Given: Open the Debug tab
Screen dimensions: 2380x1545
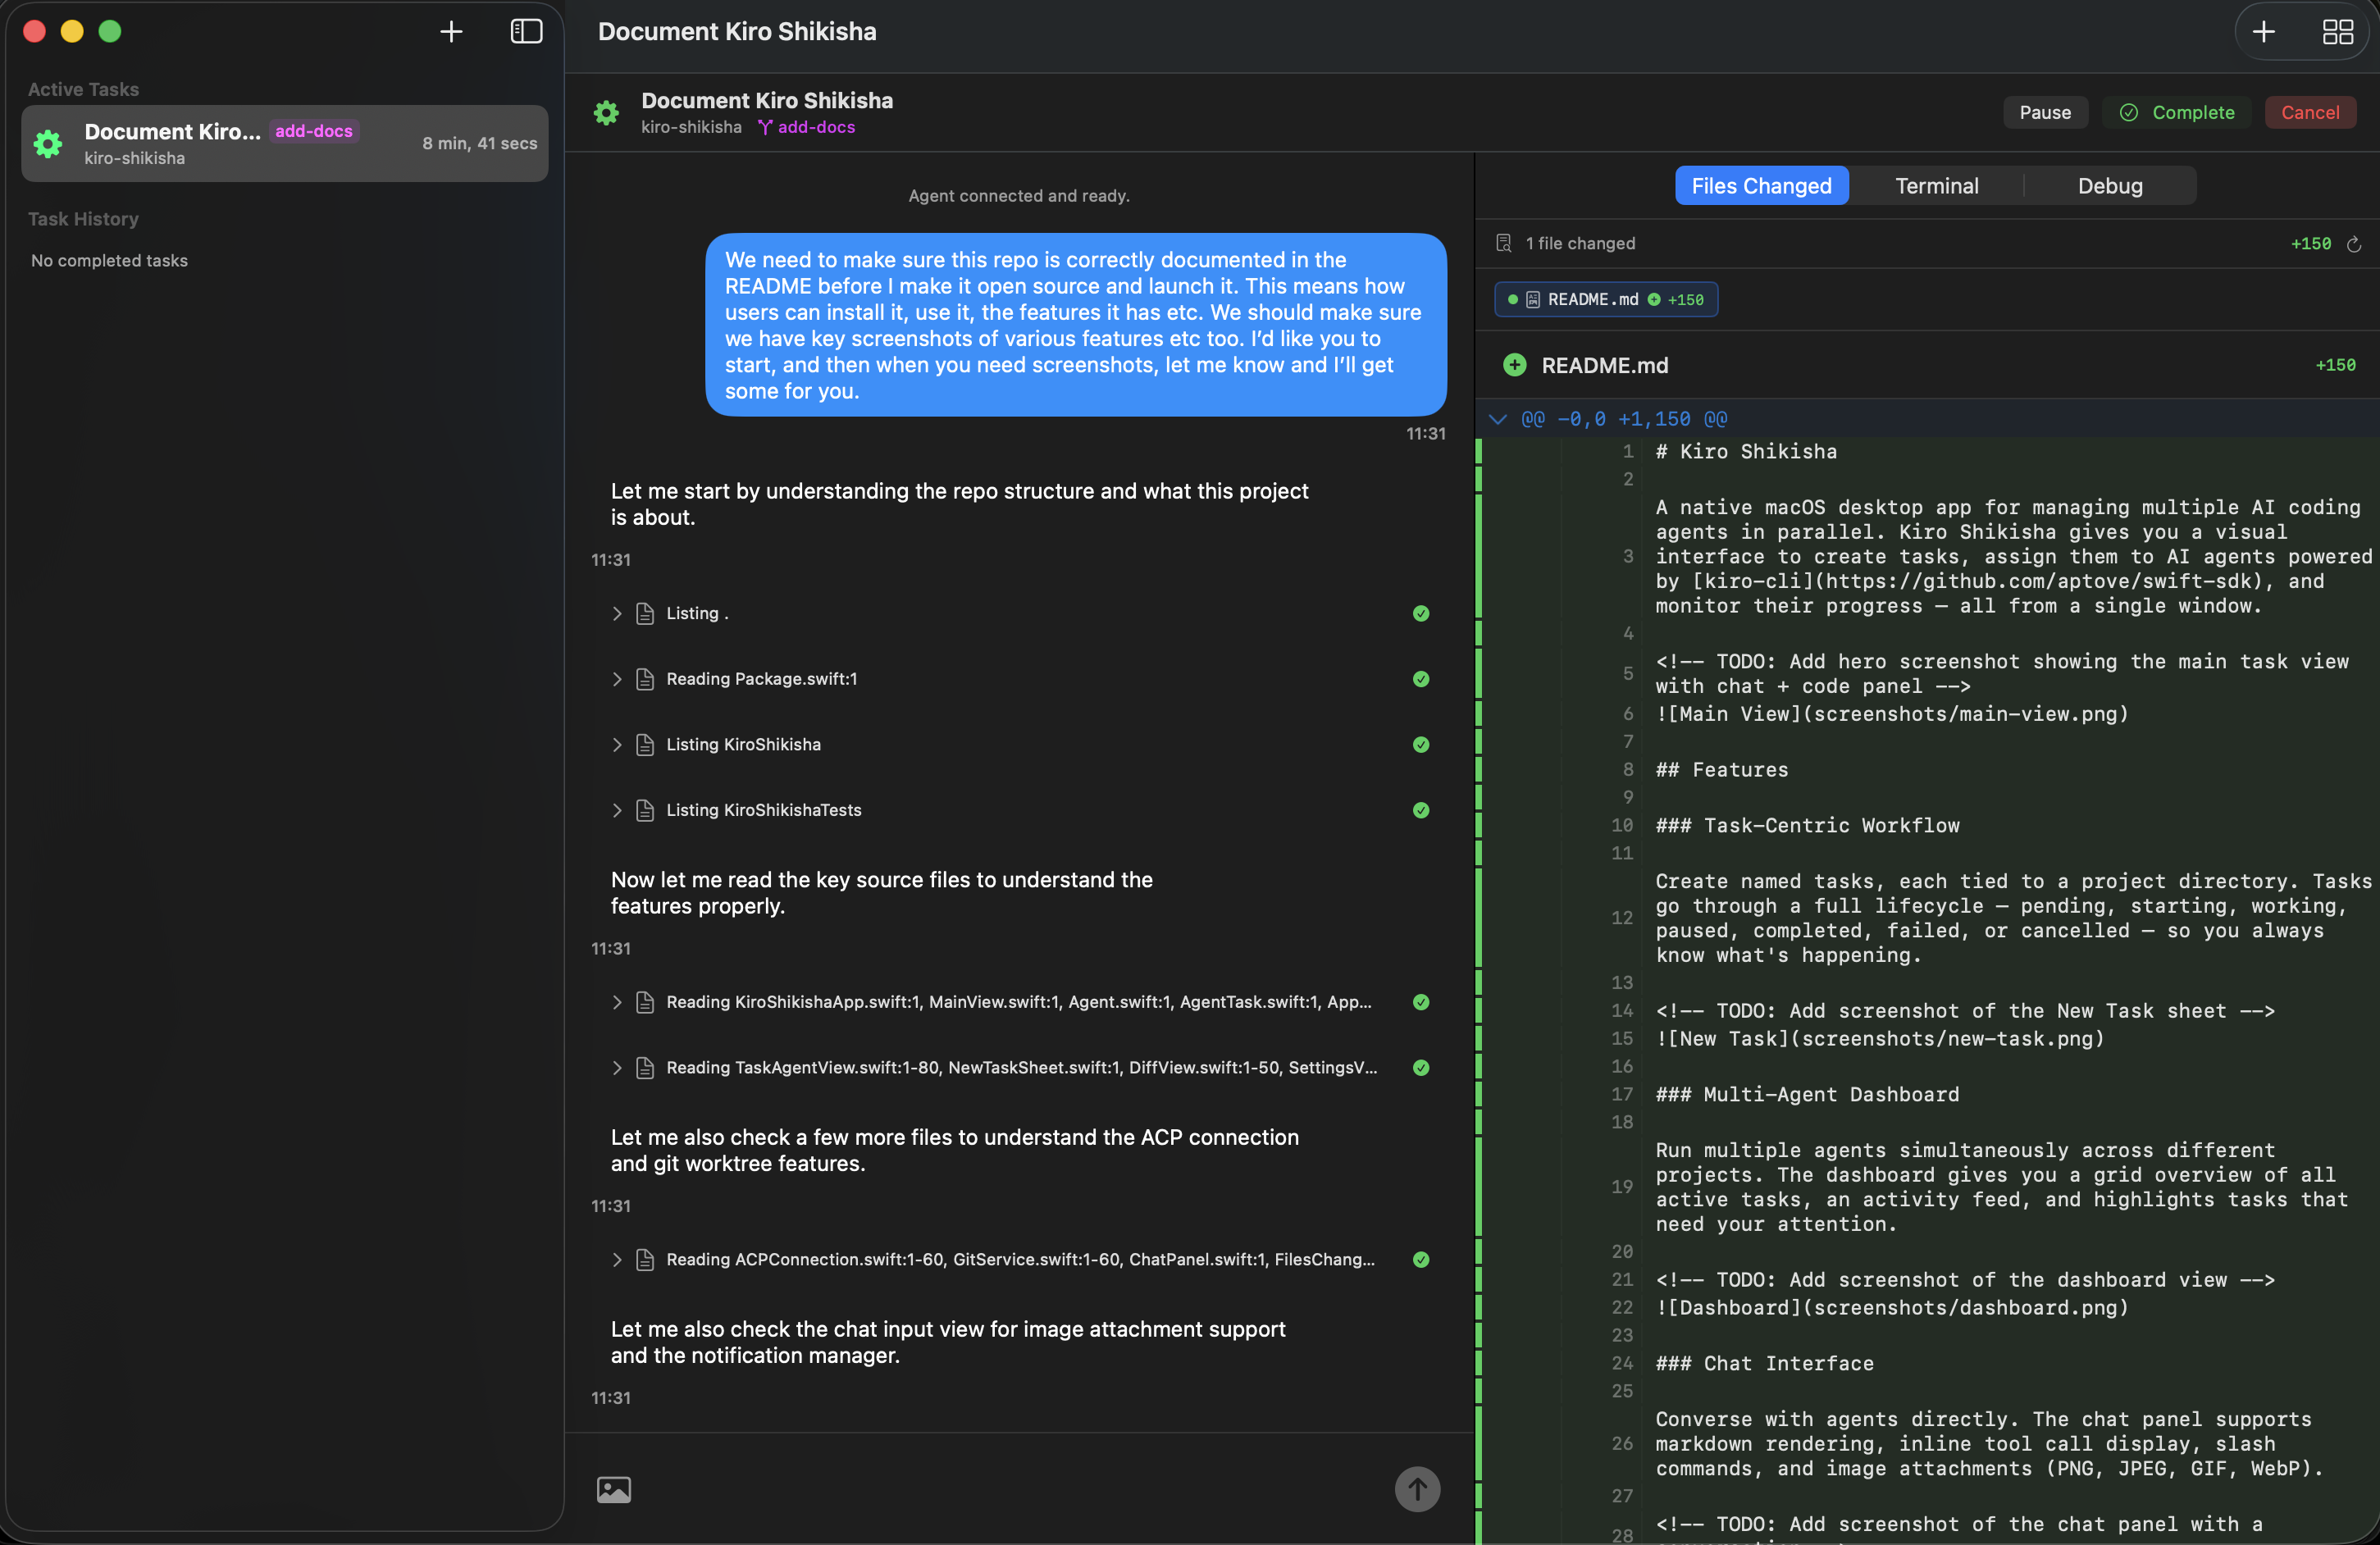Looking at the screenshot, I should point(2110,186).
